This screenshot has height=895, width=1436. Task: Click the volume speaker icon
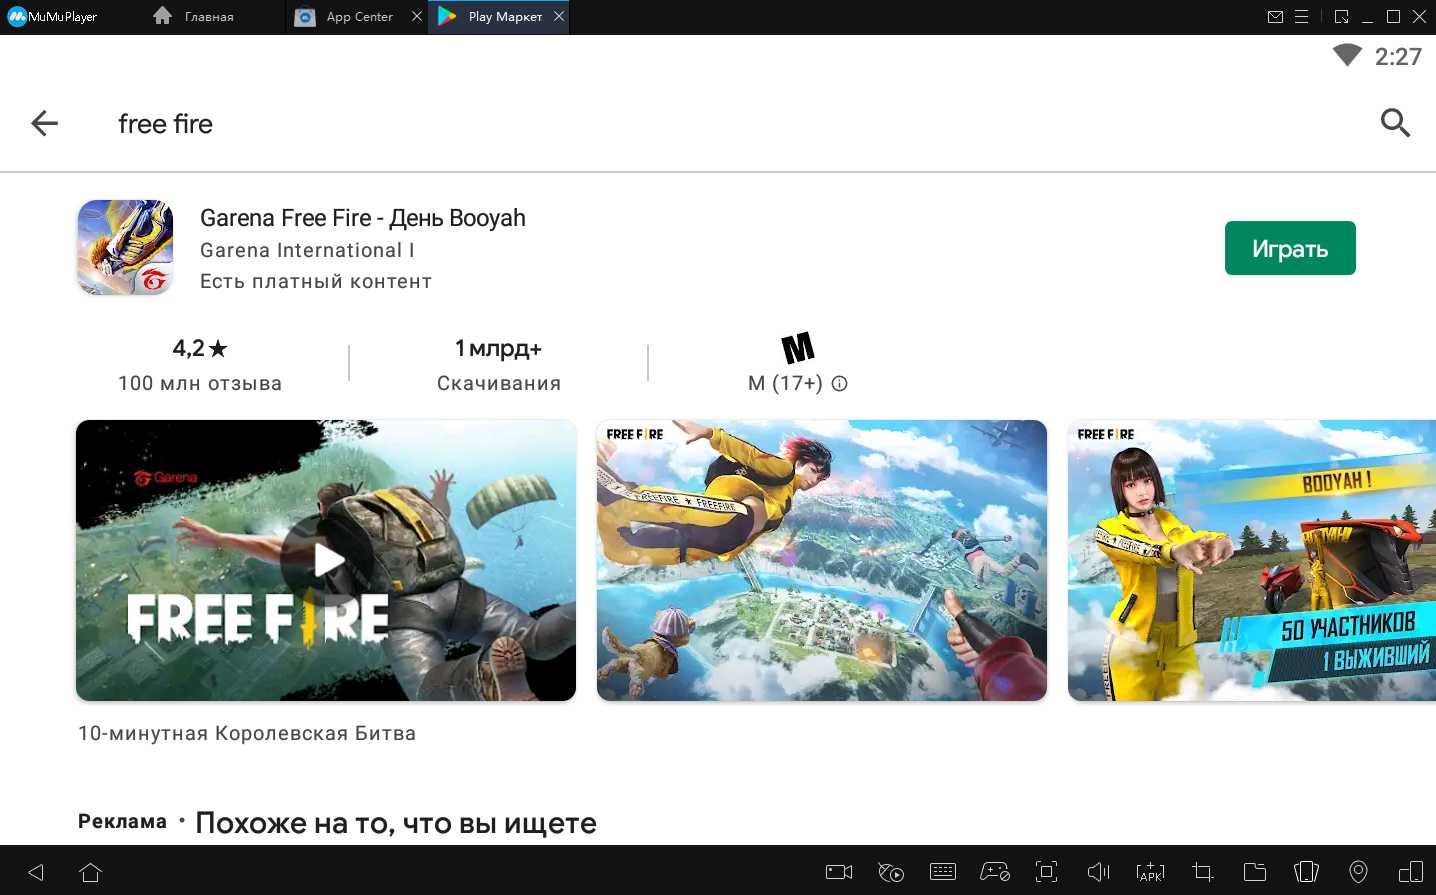click(x=1098, y=872)
